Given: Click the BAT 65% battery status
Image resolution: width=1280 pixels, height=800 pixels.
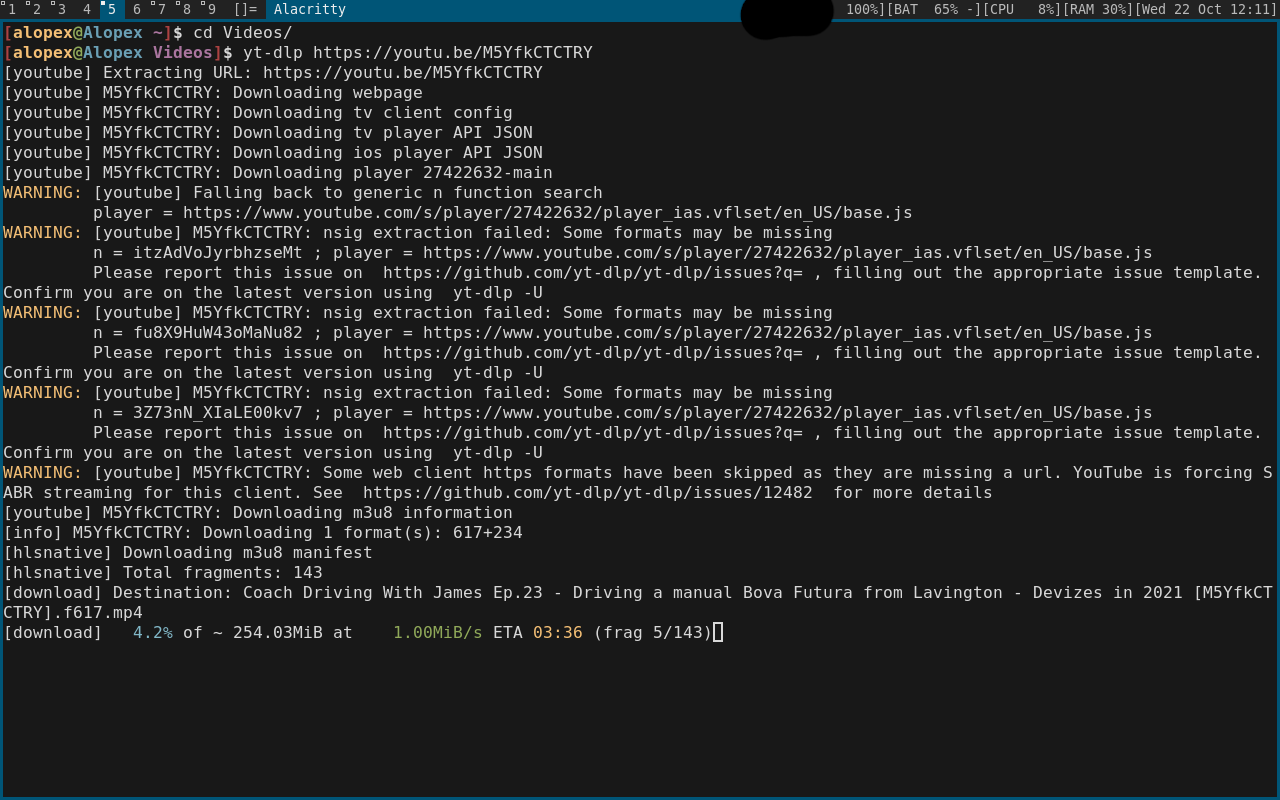Looking at the screenshot, I should pyautogui.click(x=935, y=9).
